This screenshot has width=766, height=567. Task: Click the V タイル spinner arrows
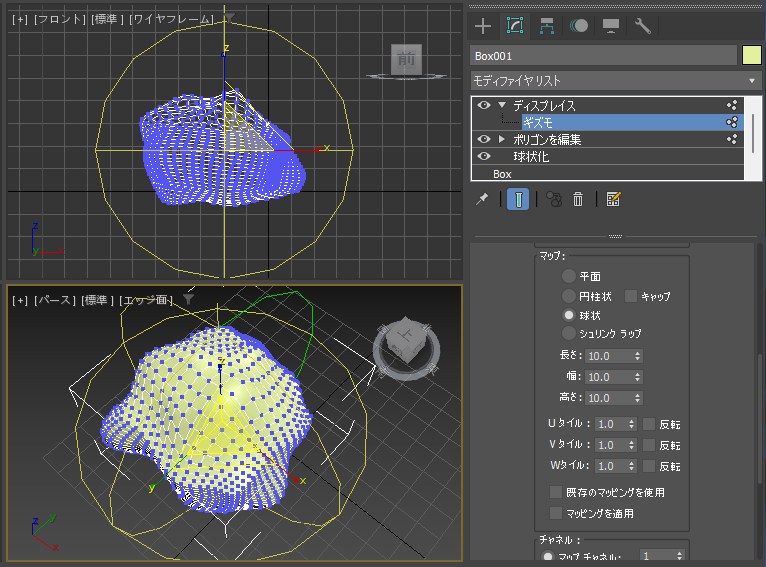coord(632,445)
